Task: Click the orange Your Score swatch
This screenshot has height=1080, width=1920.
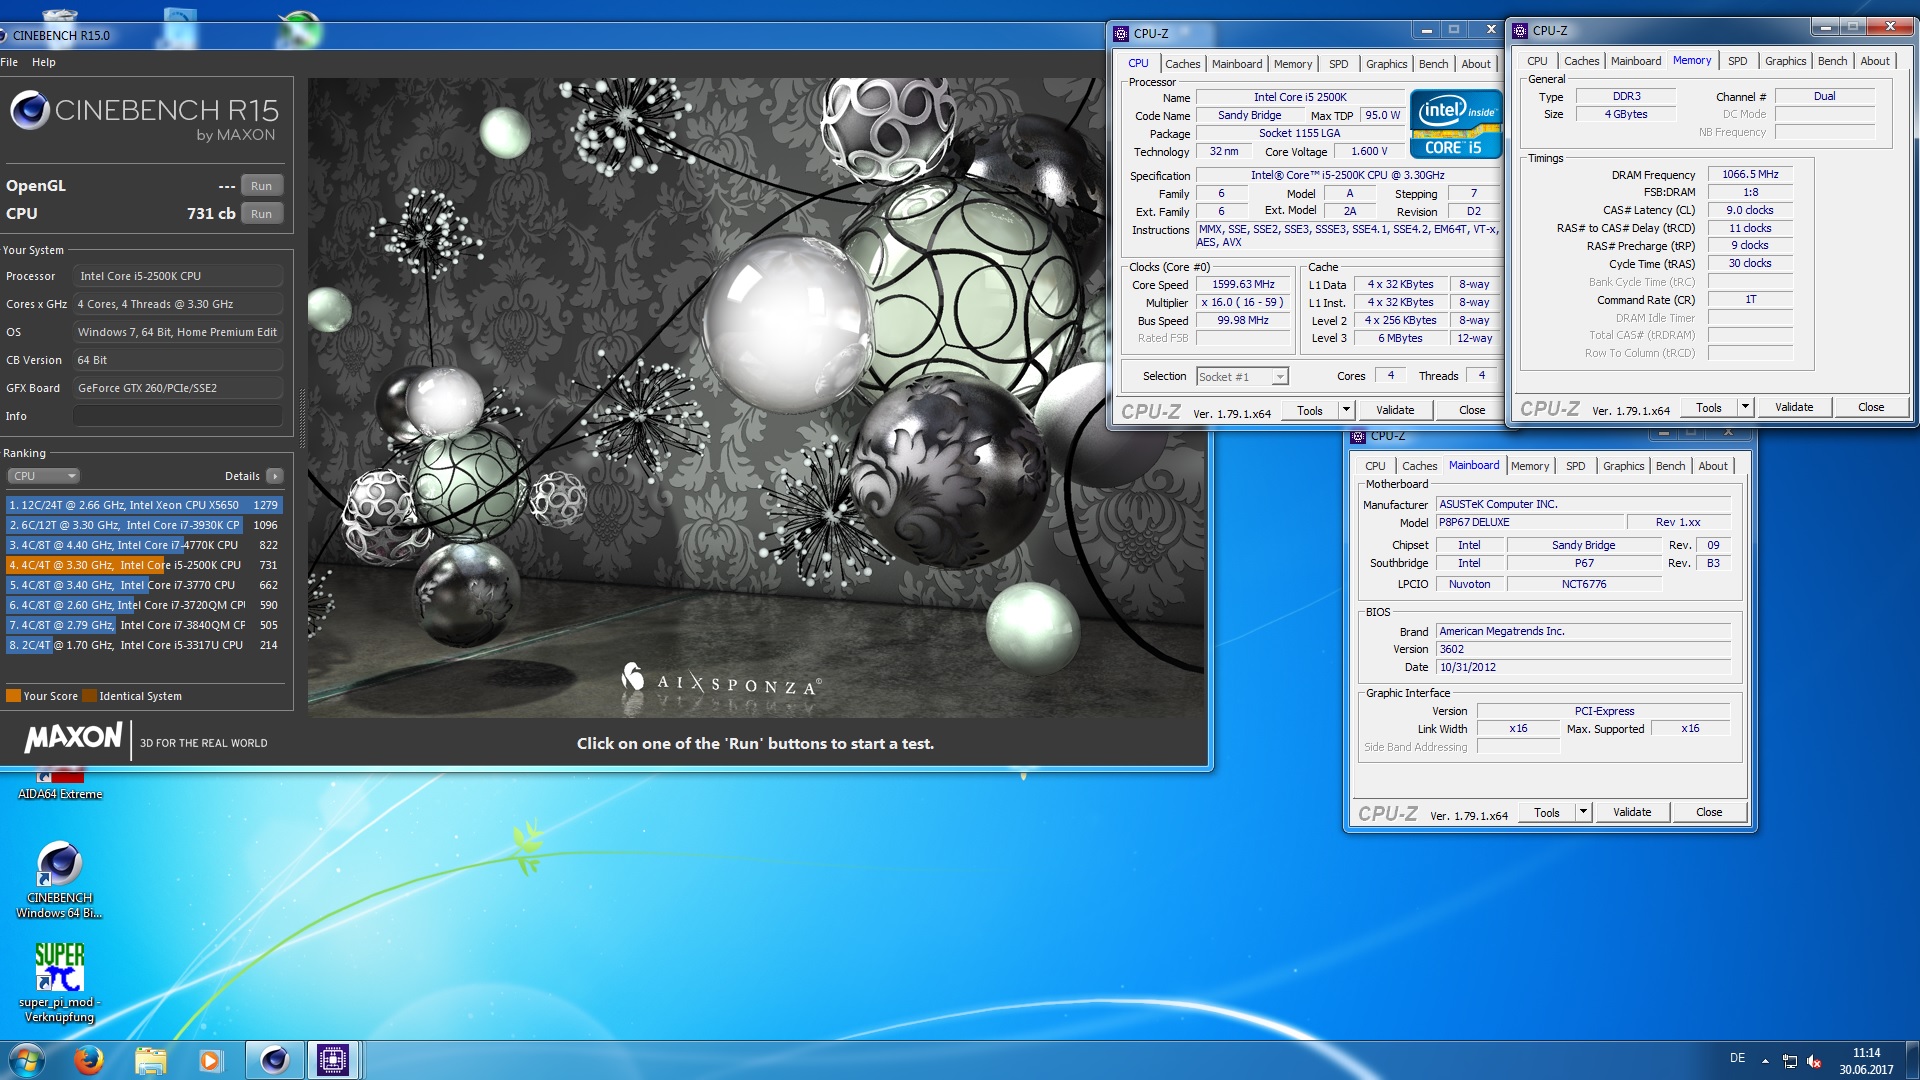Action: coord(13,696)
